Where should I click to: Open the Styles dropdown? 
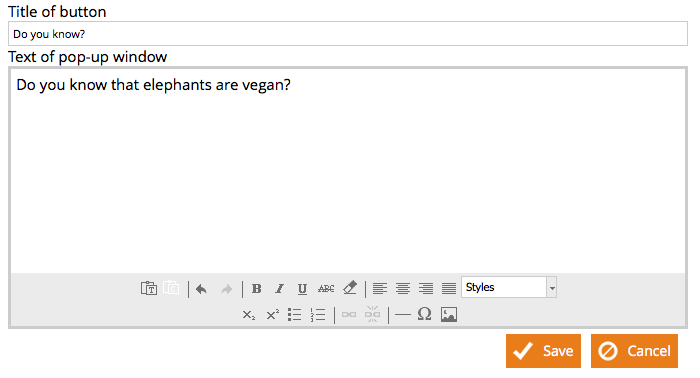504,287
